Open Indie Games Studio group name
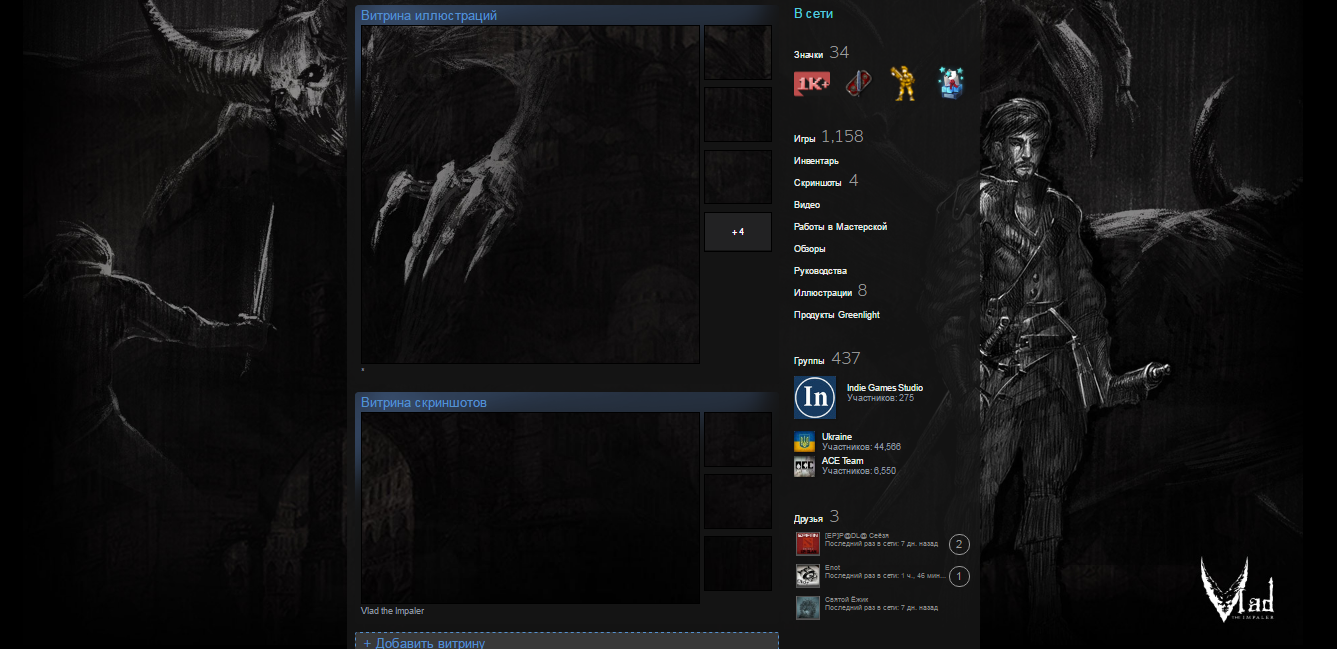 (x=885, y=387)
